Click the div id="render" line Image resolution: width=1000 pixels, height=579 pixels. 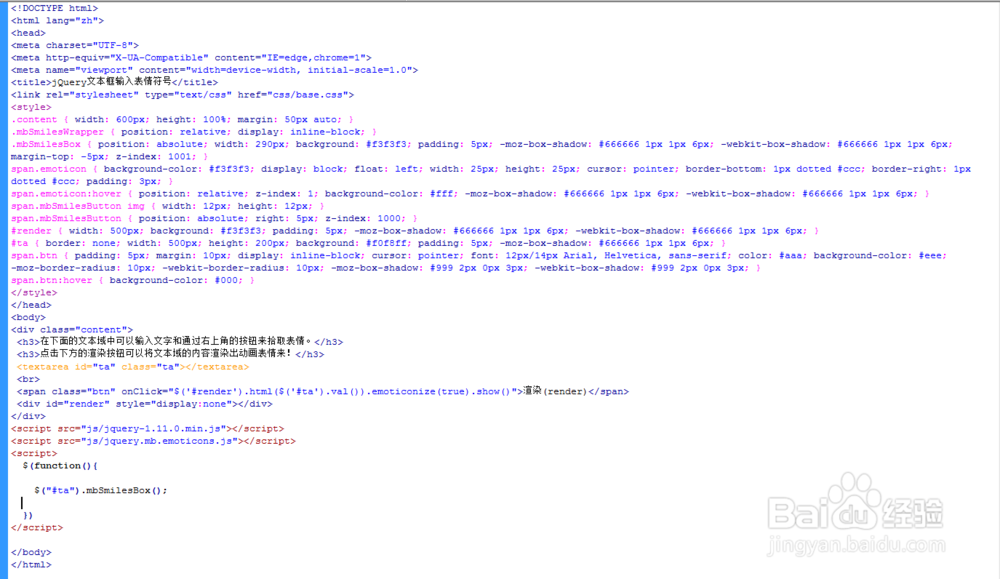145,404
